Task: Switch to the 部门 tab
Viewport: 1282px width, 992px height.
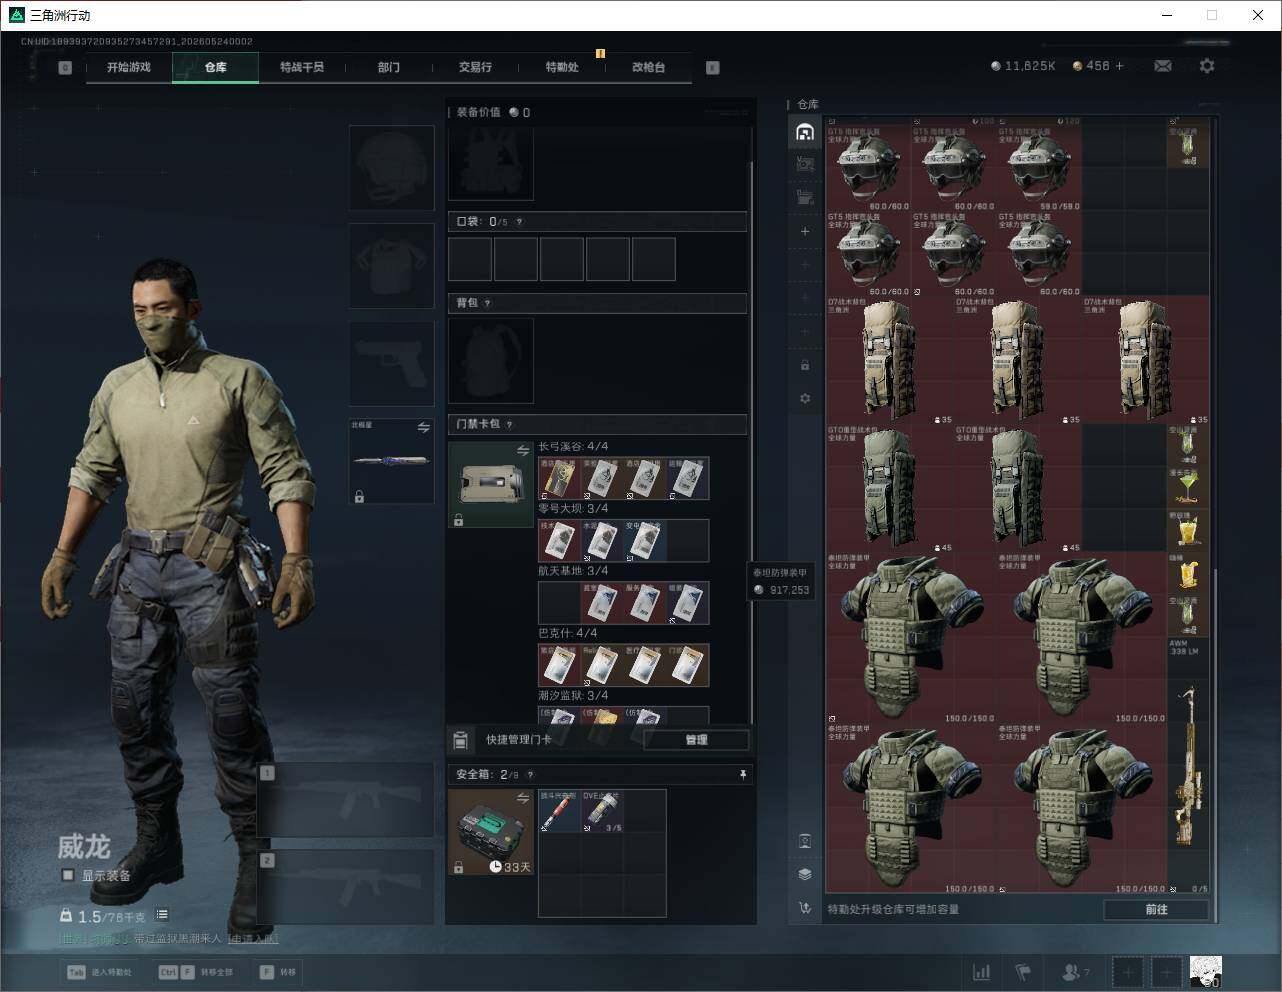Action: (389, 67)
